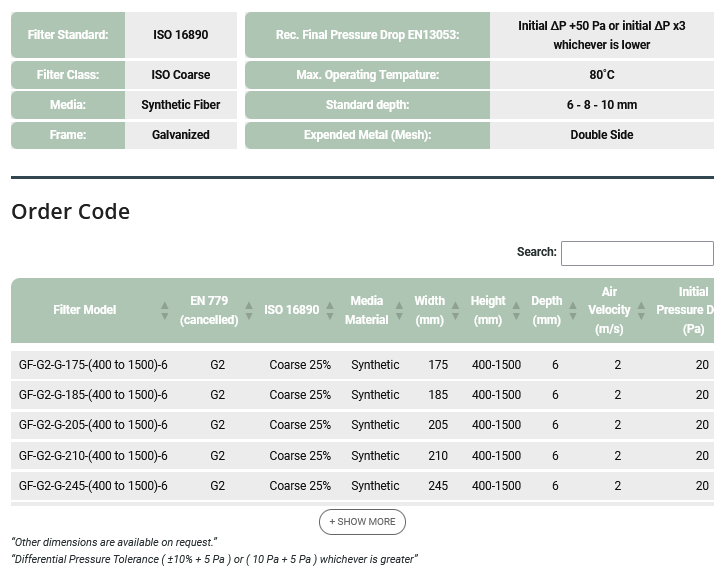
Task: Click the Synthetic Fiber media value
Action: [181, 105]
